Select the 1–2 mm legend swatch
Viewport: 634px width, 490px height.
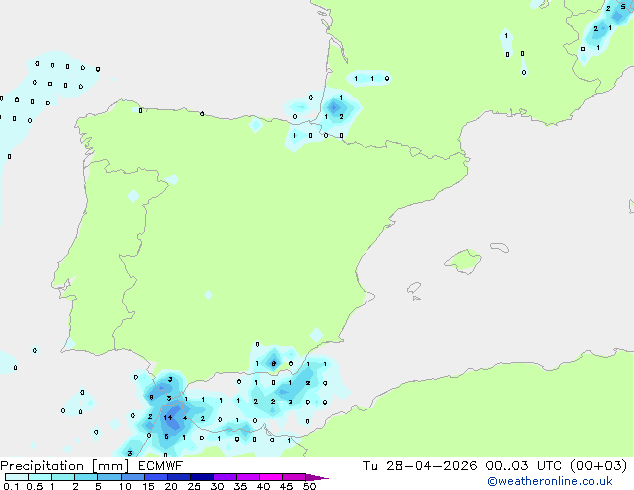click(x=63, y=477)
